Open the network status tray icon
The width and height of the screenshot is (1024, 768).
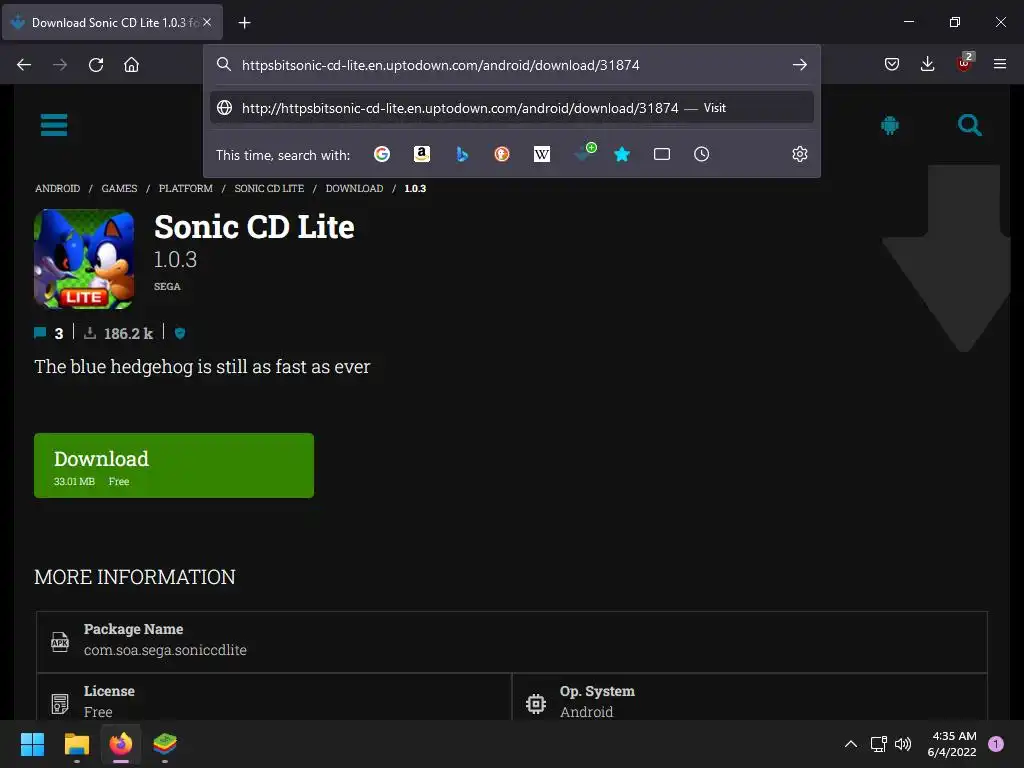click(x=878, y=744)
